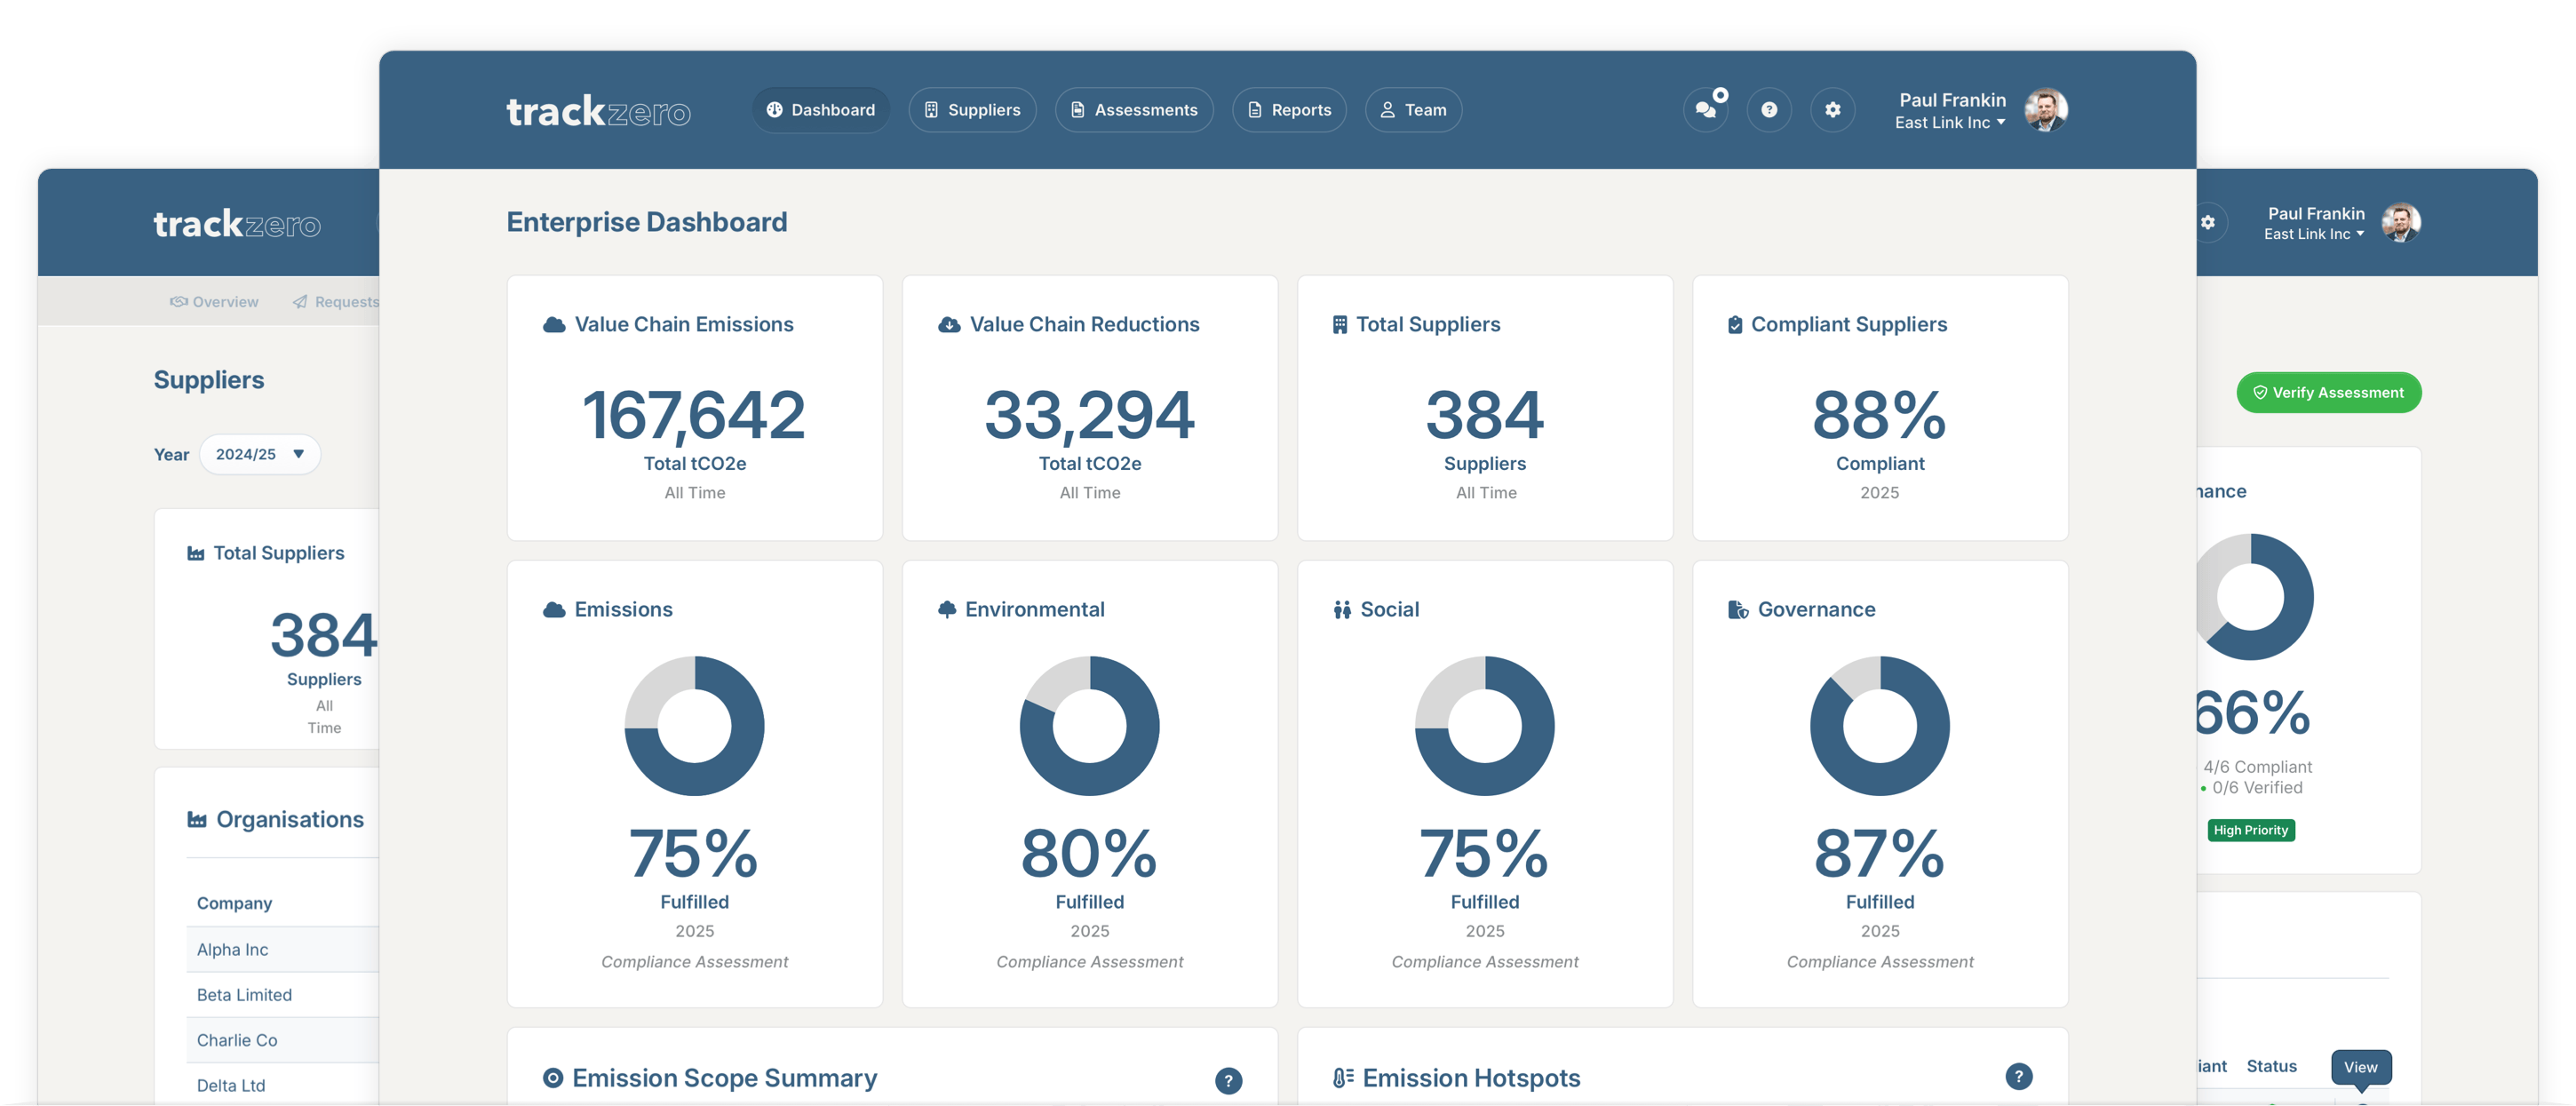Expand the East Link Inc account dropdown
The width and height of the screenshot is (2576, 1106).
1949,123
